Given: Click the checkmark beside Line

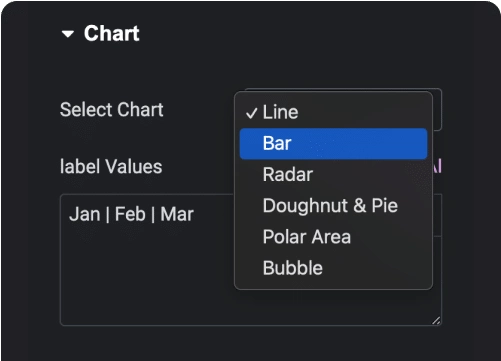Looking at the screenshot, I should click(x=251, y=113).
